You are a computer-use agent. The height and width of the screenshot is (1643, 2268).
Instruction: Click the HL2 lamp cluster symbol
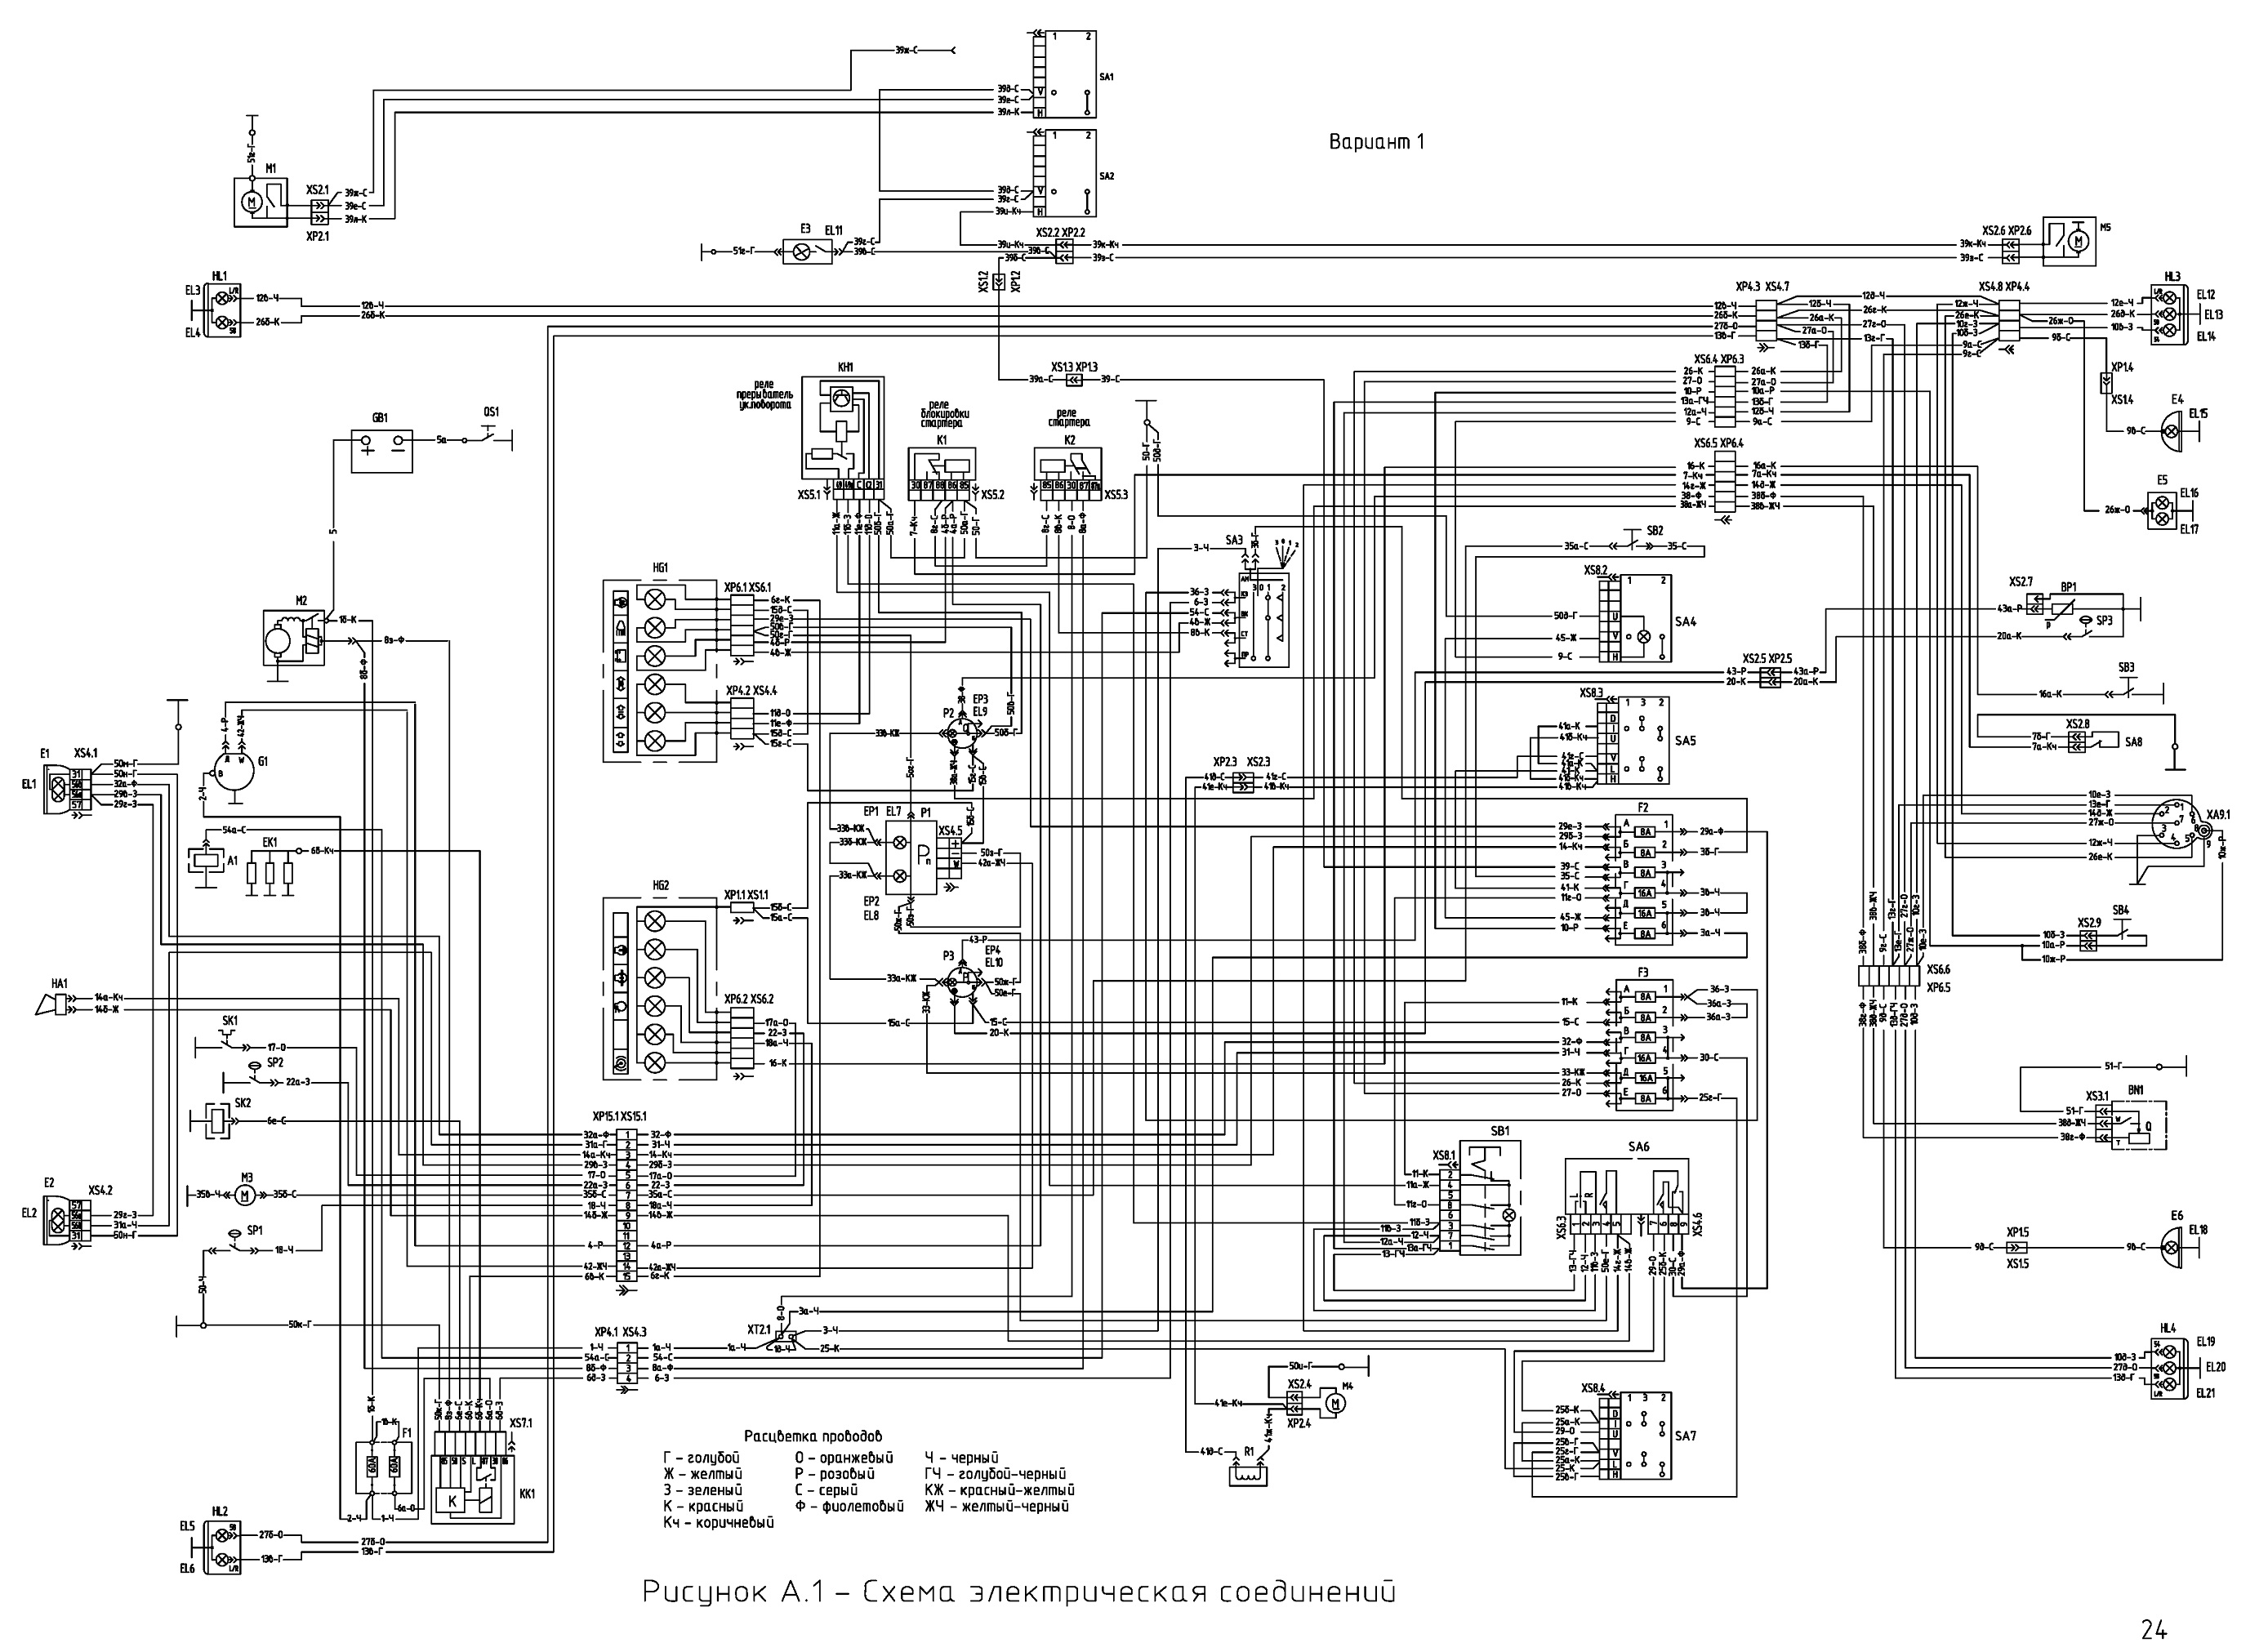tap(222, 1547)
